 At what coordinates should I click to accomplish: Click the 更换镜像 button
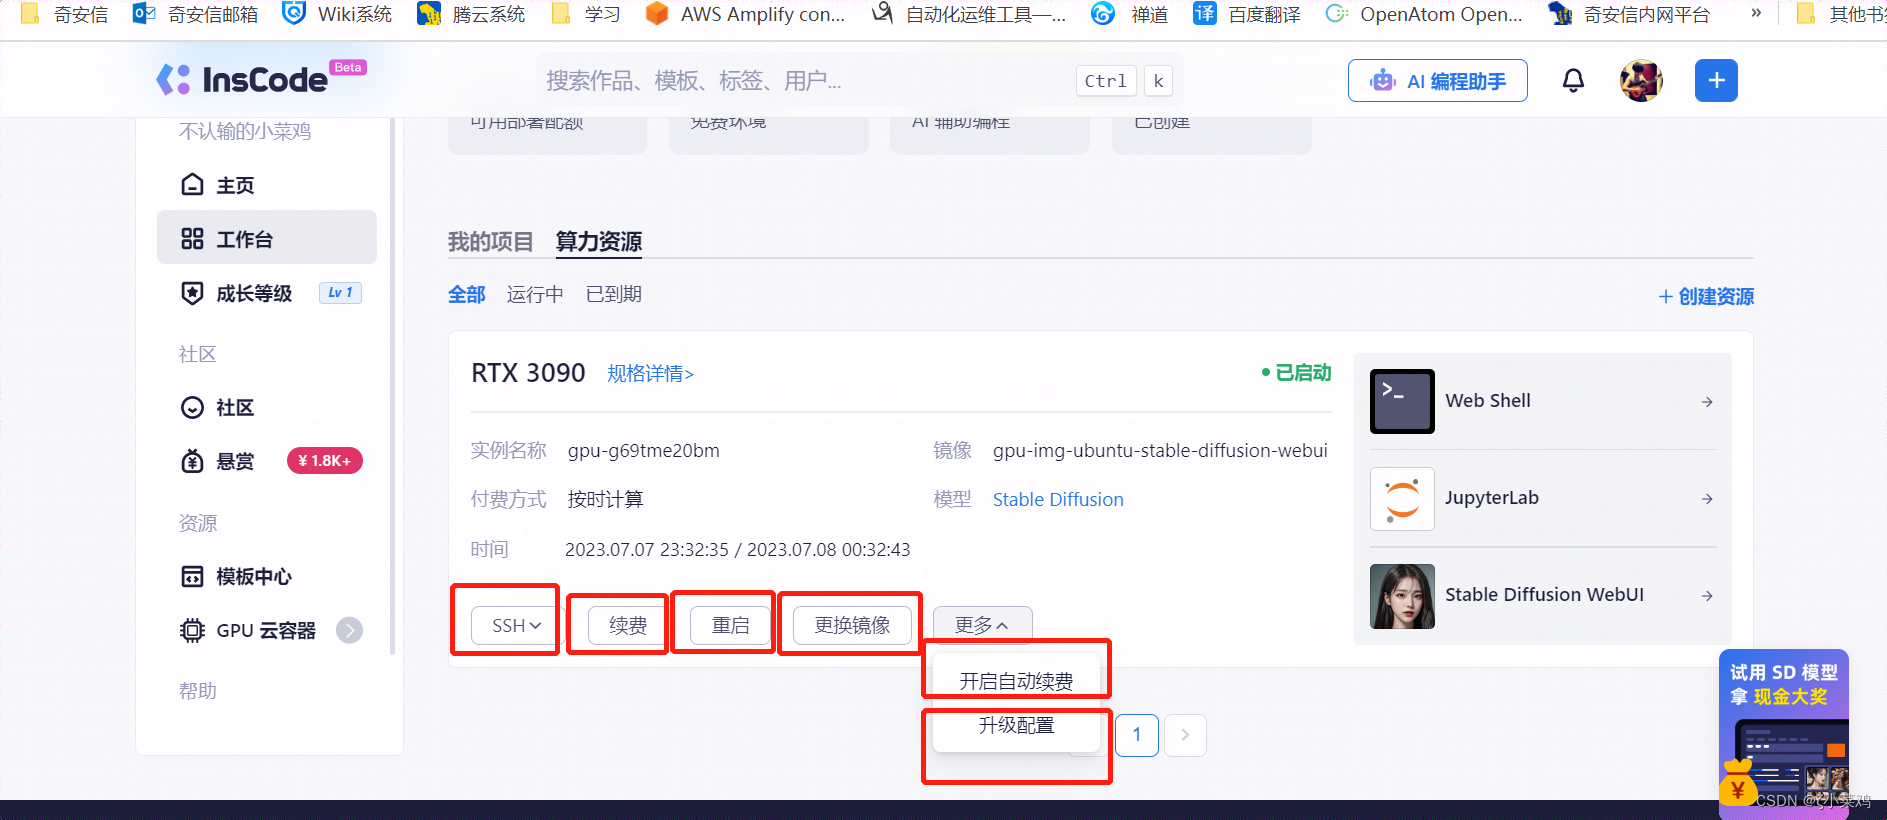(x=852, y=625)
